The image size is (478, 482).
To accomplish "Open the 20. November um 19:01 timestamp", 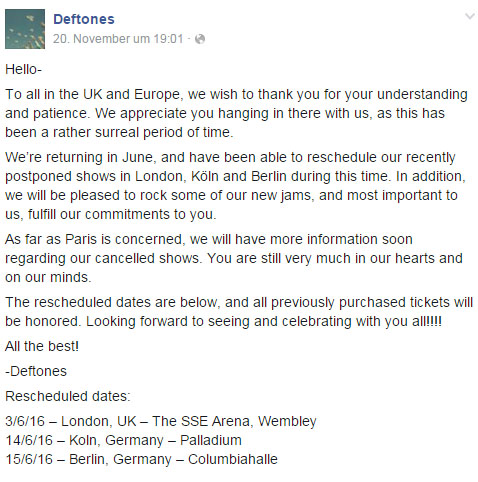I will click(118, 39).
